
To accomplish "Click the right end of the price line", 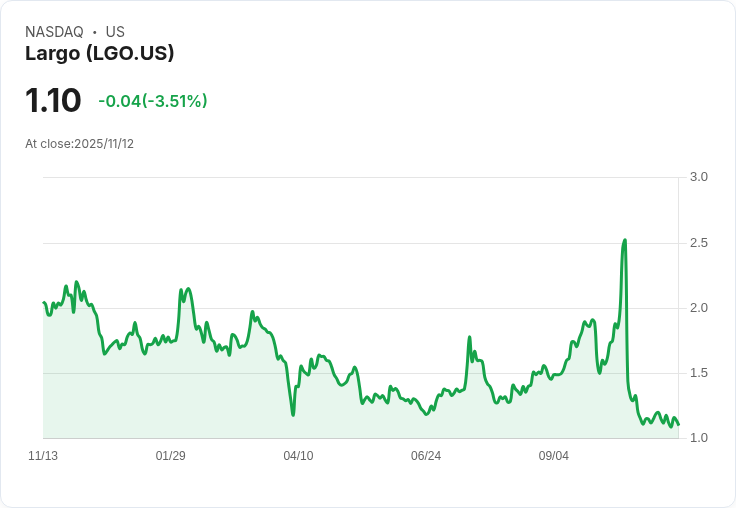I will pos(678,425).
